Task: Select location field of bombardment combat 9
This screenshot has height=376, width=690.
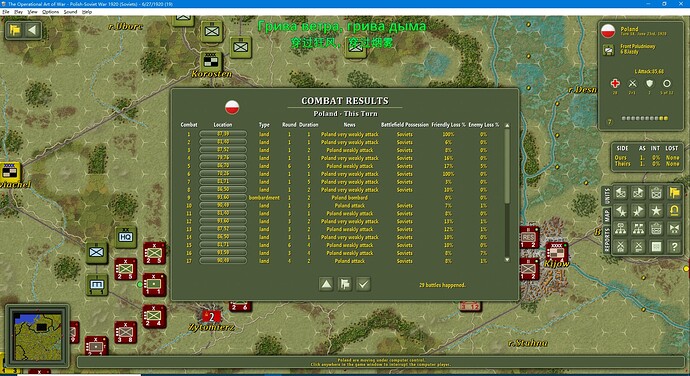Action: (223, 197)
